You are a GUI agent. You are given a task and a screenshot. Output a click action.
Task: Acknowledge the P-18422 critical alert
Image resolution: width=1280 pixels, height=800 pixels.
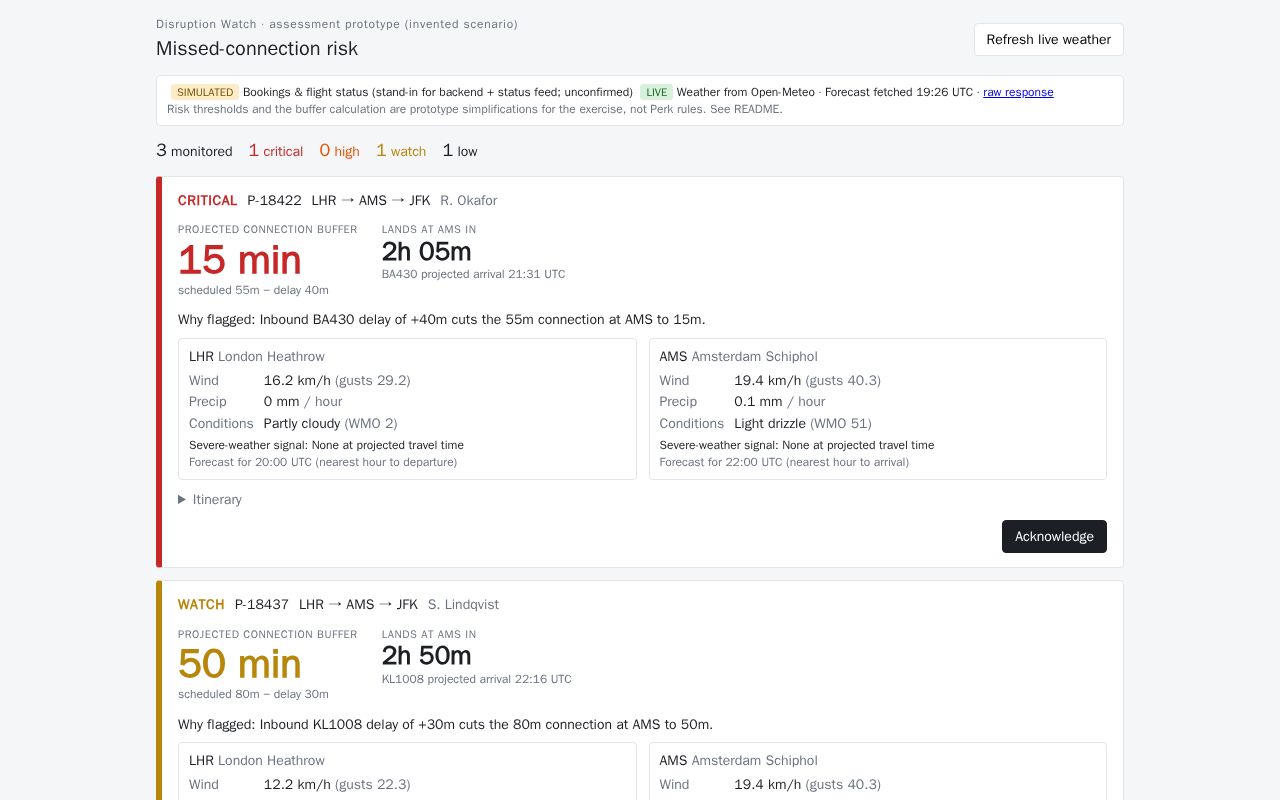tap(1054, 536)
